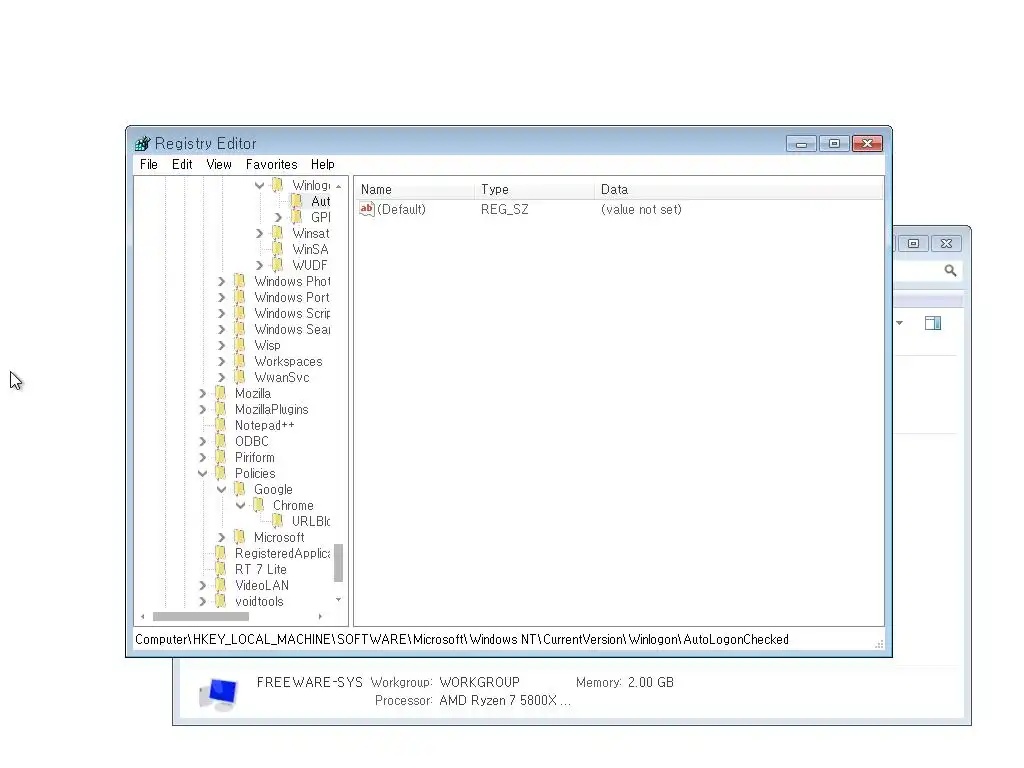The height and width of the screenshot is (768, 1024).
Task: Open the View menu
Action: click(x=219, y=165)
